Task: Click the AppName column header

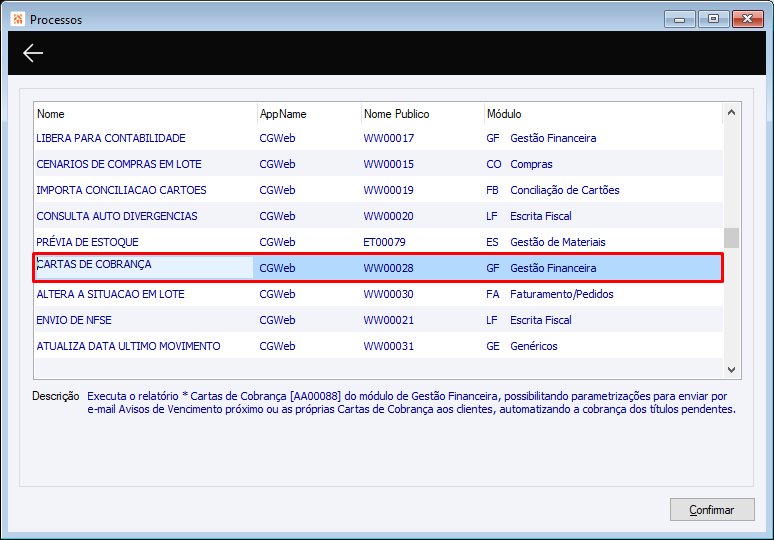Action: point(309,114)
